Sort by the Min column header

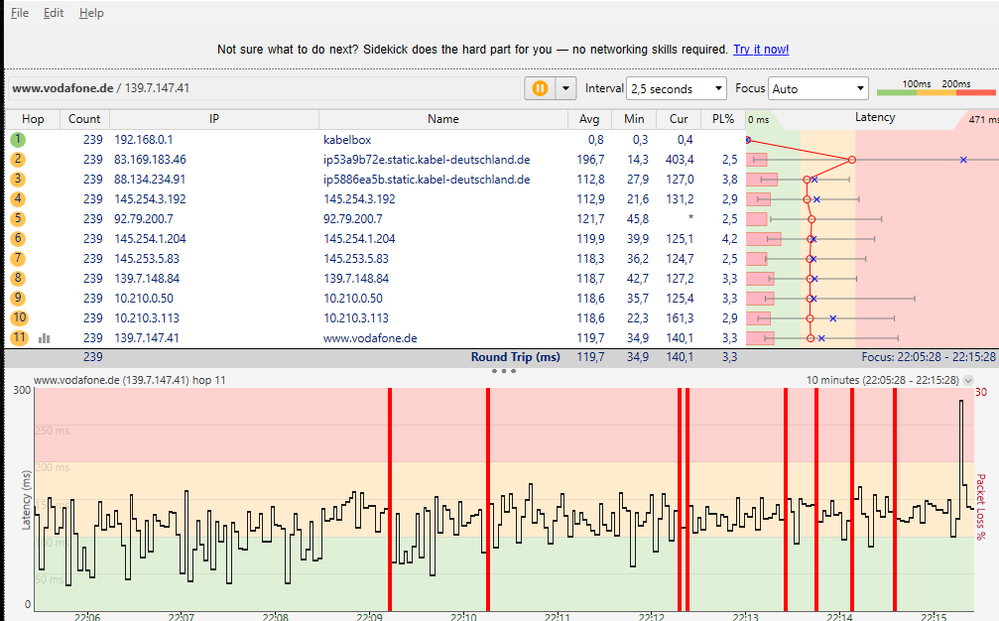click(634, 119)
